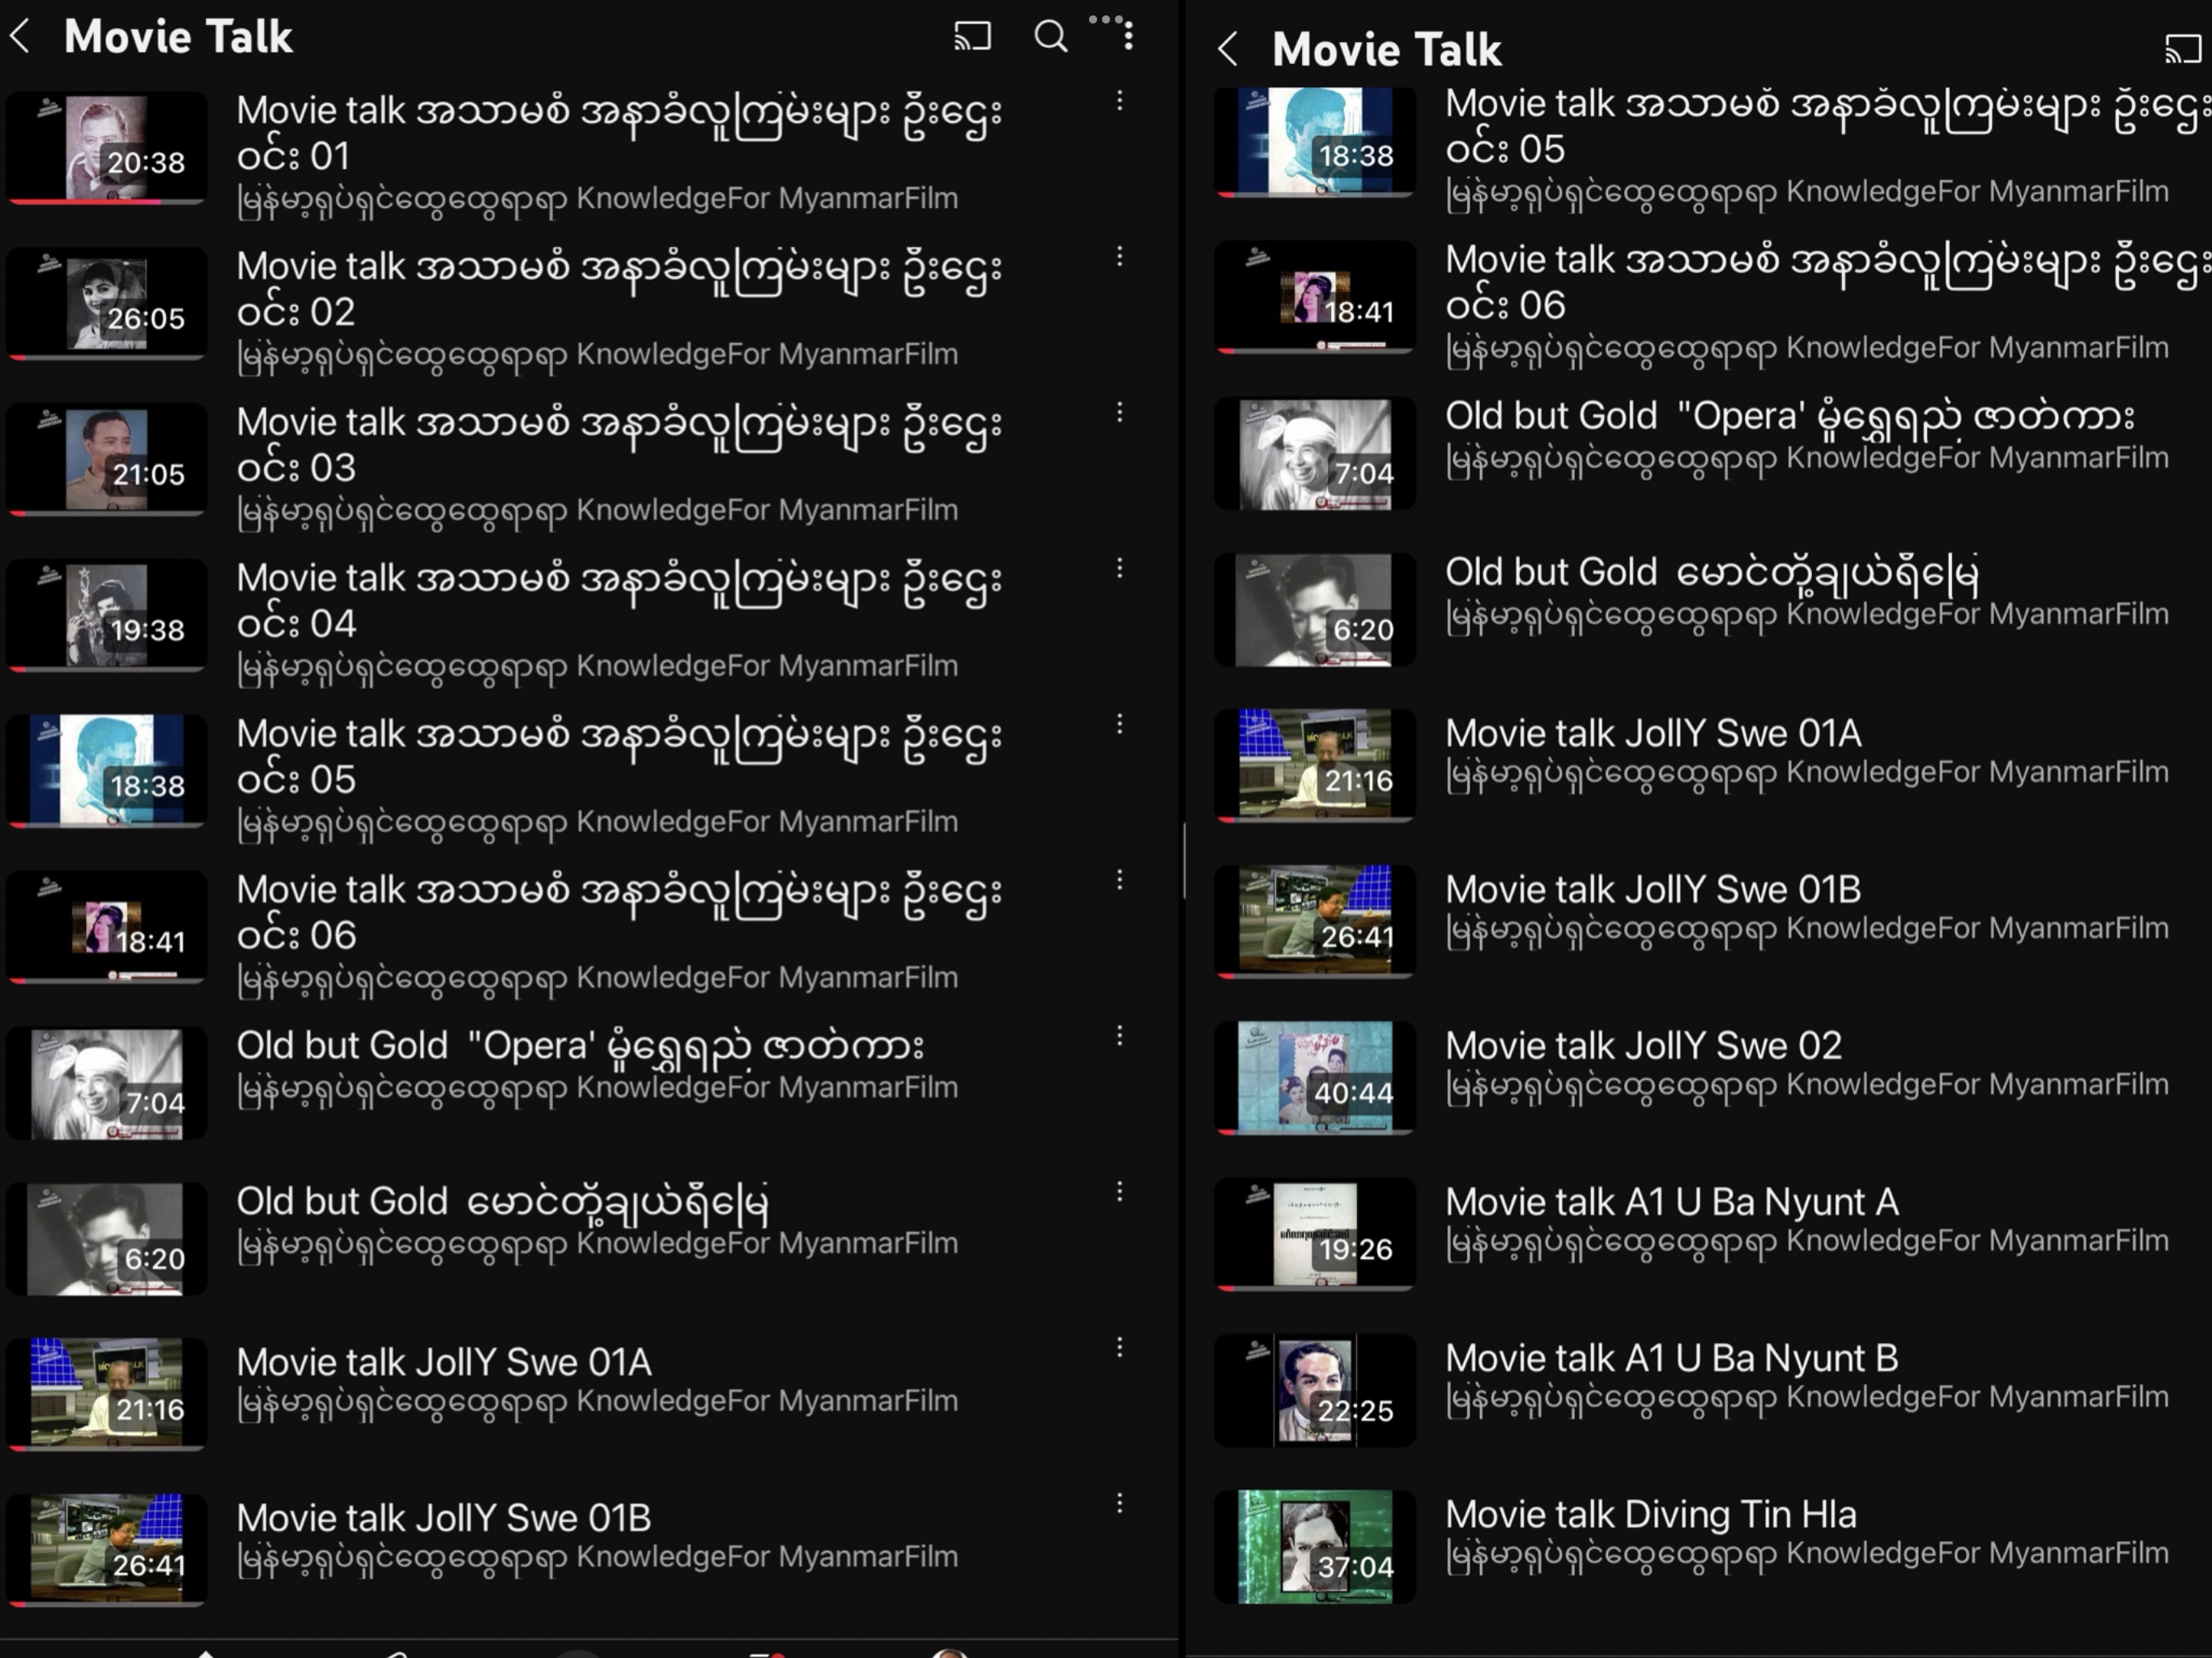The width and height of the screenshot is (2212, 1658).
Task: Select Movie talk A1 U Ba Nyunt A
Action: [x=1671, y=1203]
